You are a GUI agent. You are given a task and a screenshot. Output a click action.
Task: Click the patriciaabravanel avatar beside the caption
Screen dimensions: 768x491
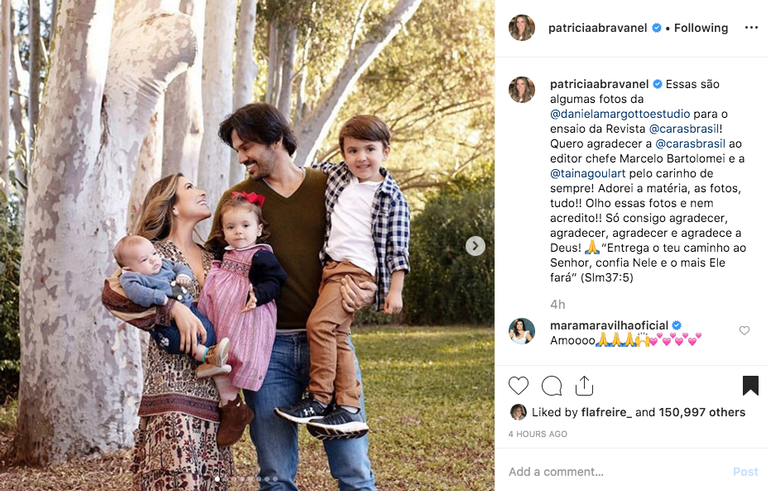pos(522,90)
